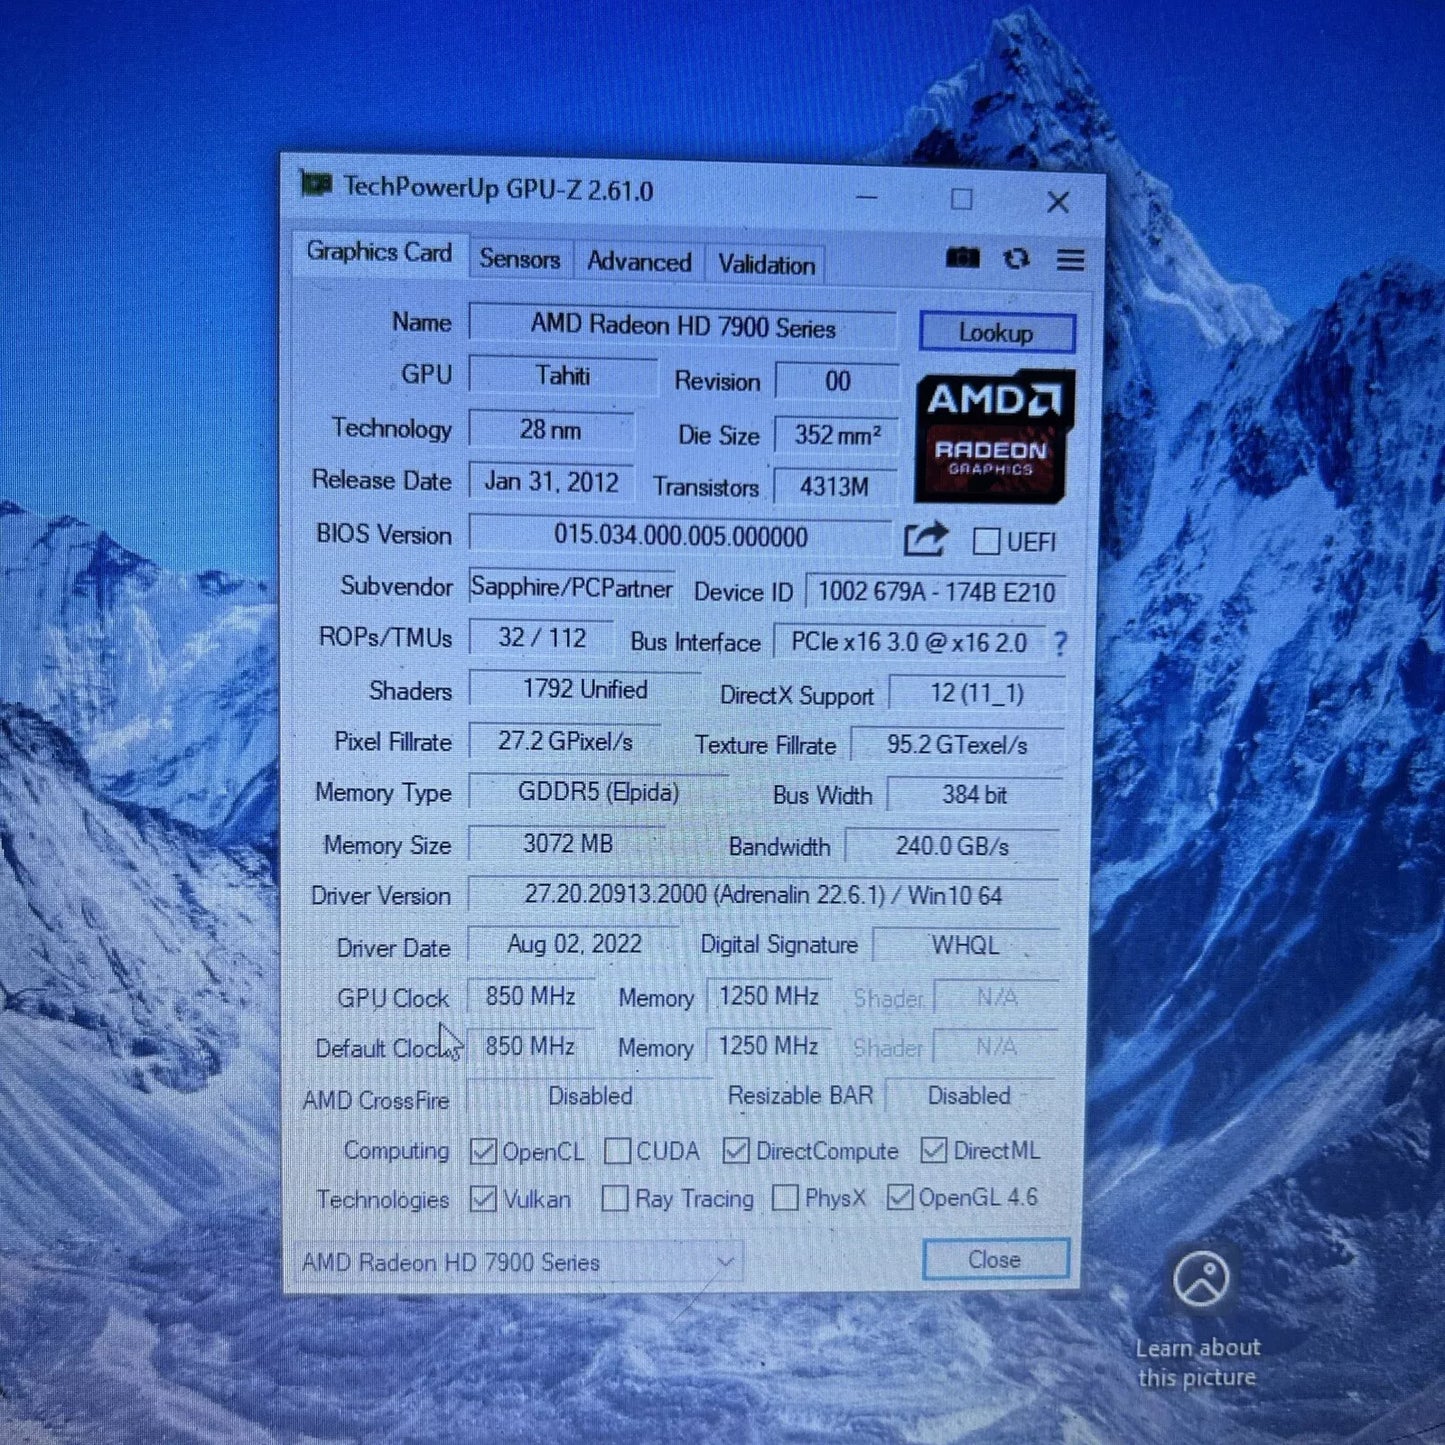Open the hamburger menu icon

[x=1070, y=260]
